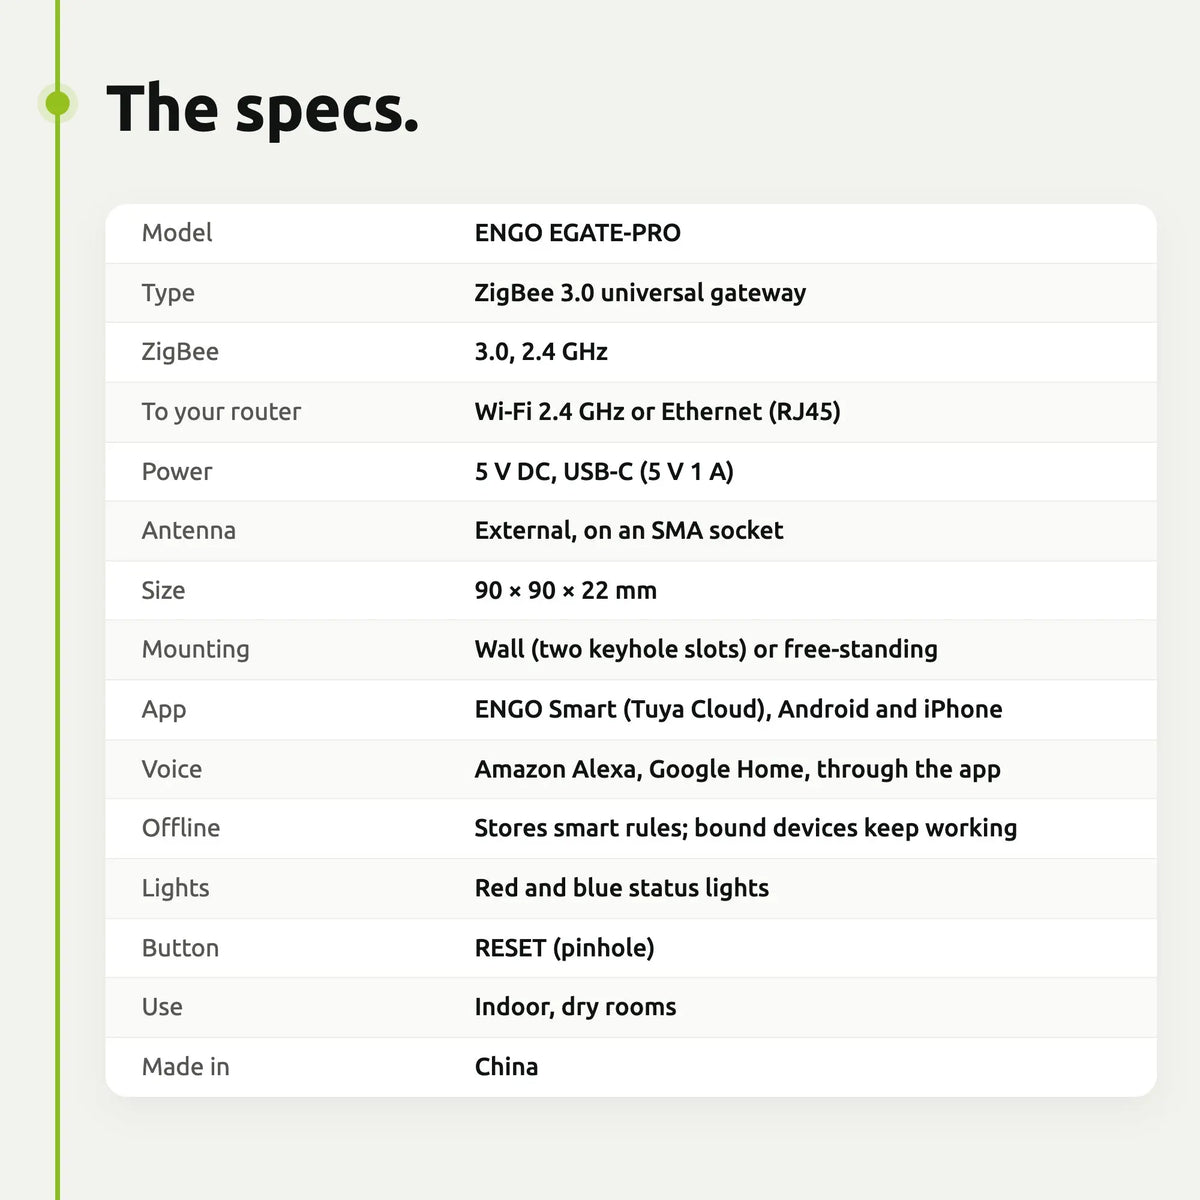
Task: Click the Wi-Fi 2.4 GHz or Ethernet value
Action: pos(657,412)
